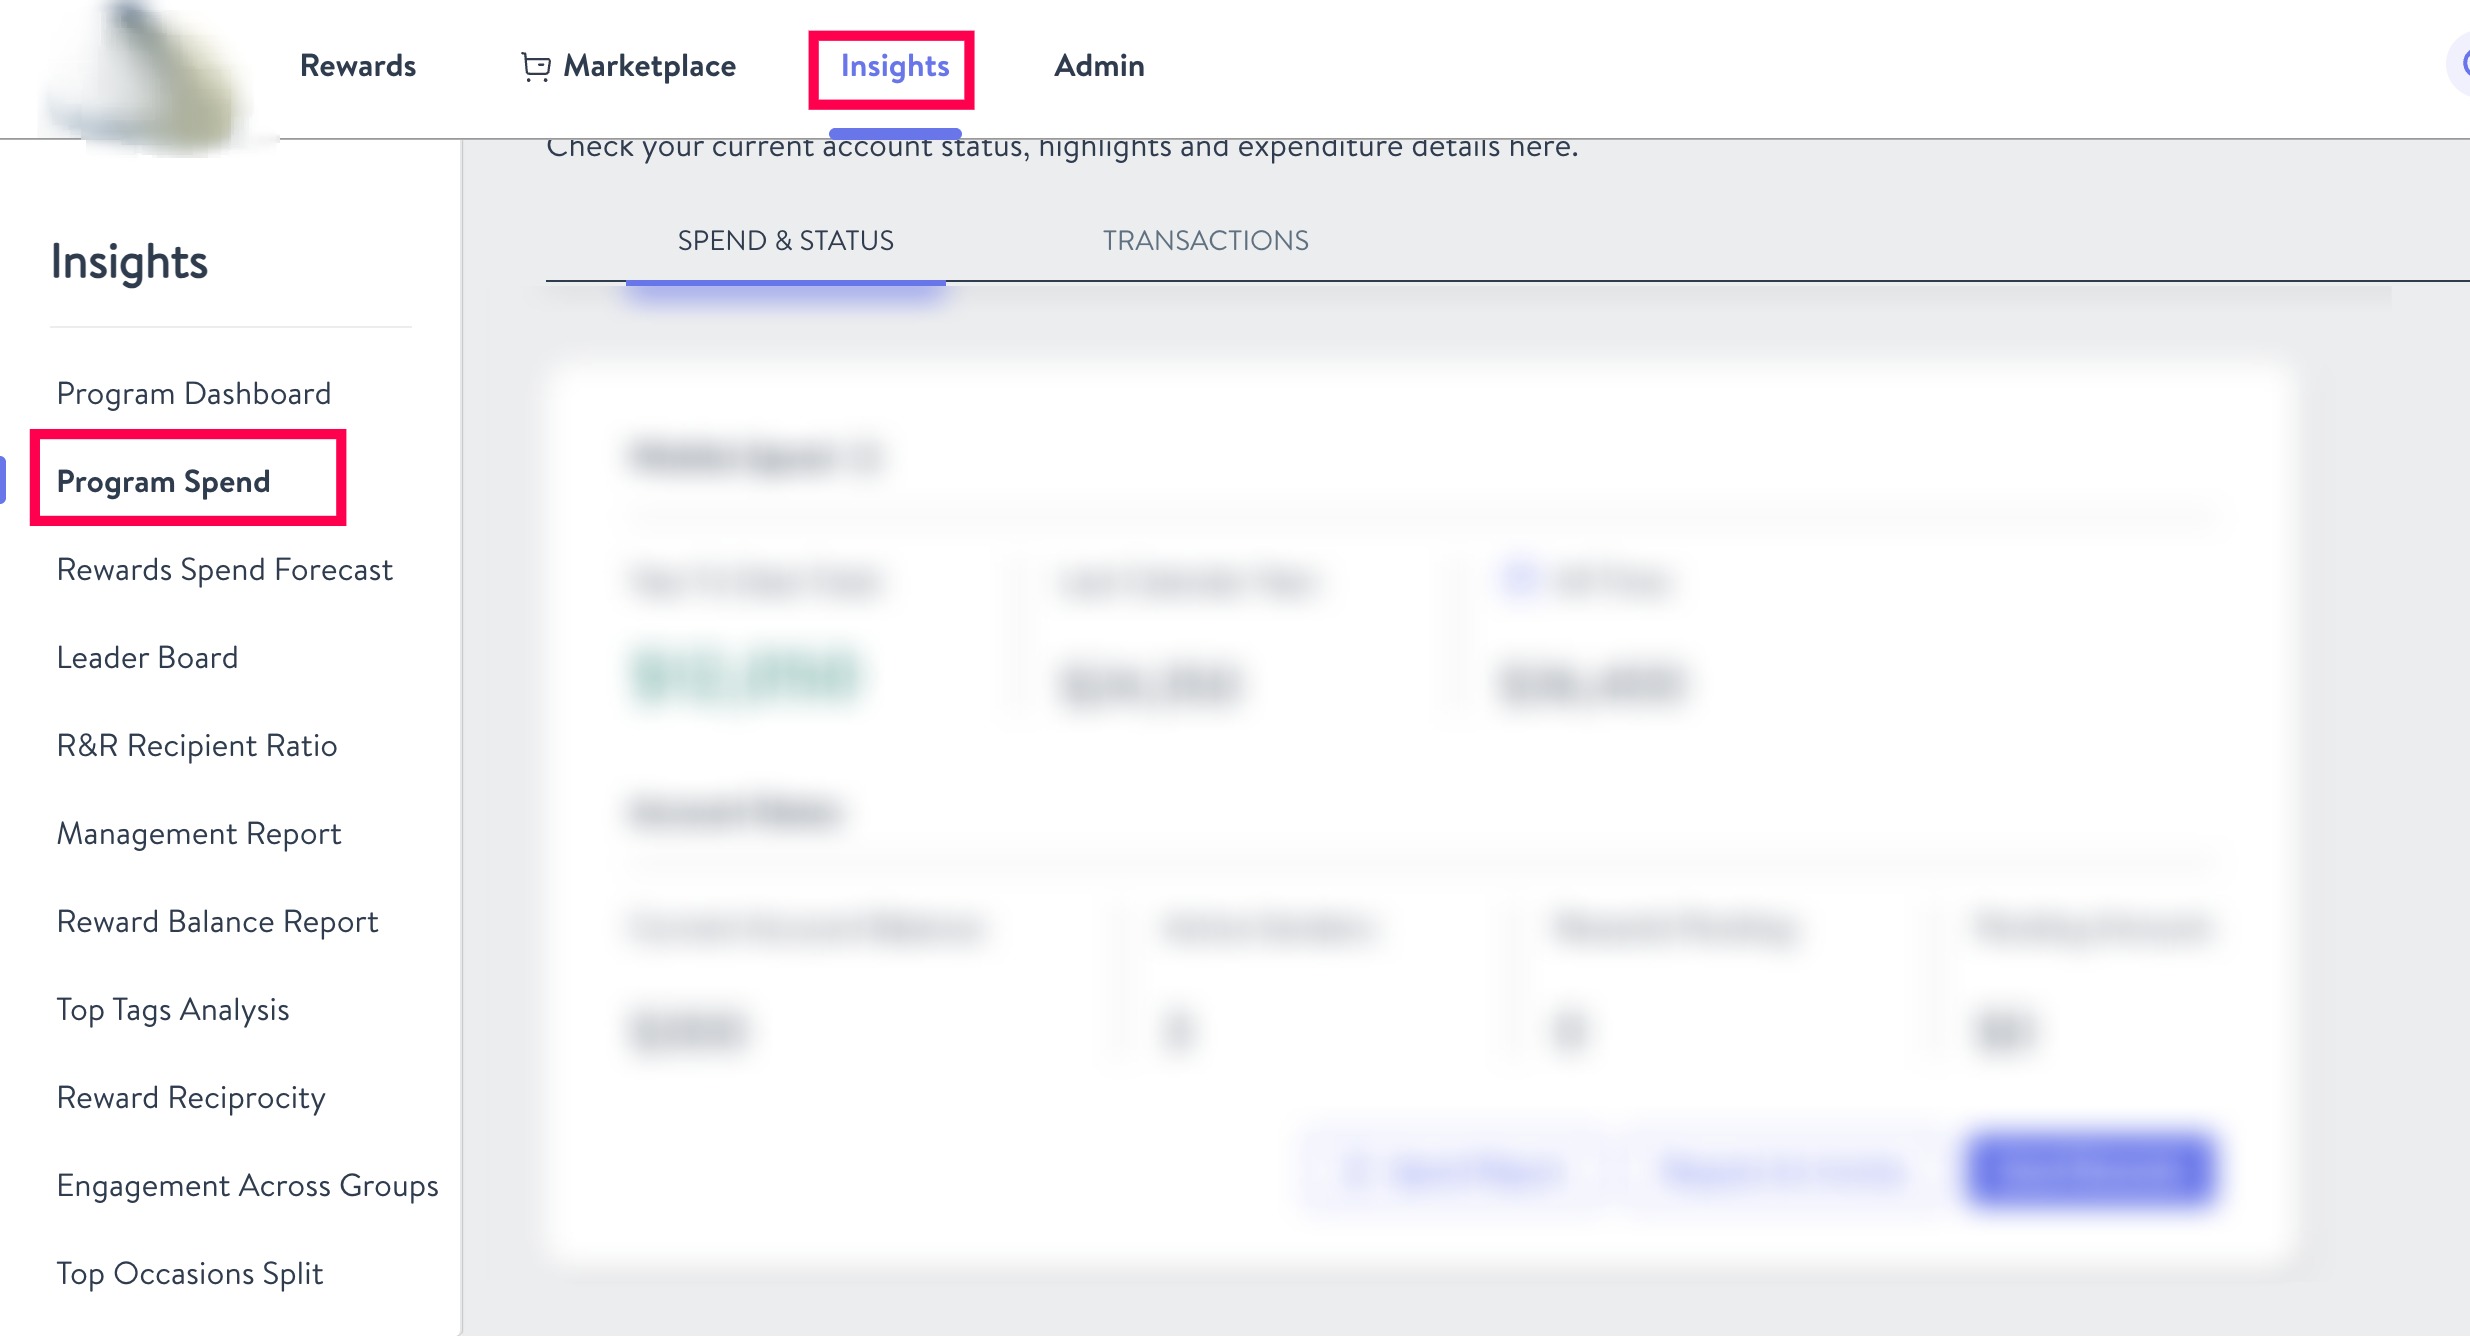View Top Occasions Split report

click(x=189, y=1274)
